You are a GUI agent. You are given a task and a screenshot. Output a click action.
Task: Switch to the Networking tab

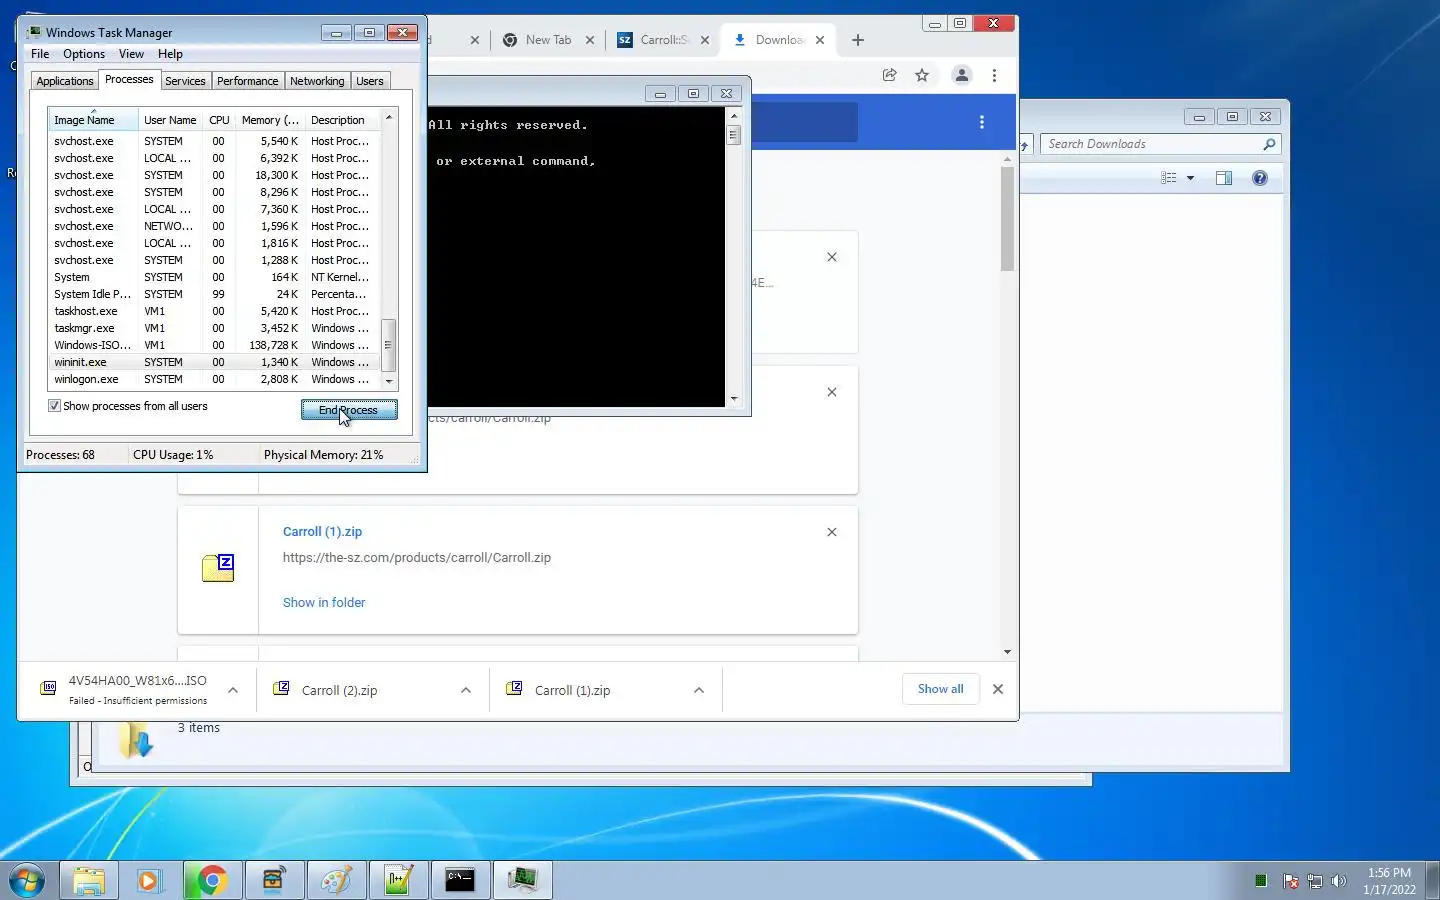(317, 81)
